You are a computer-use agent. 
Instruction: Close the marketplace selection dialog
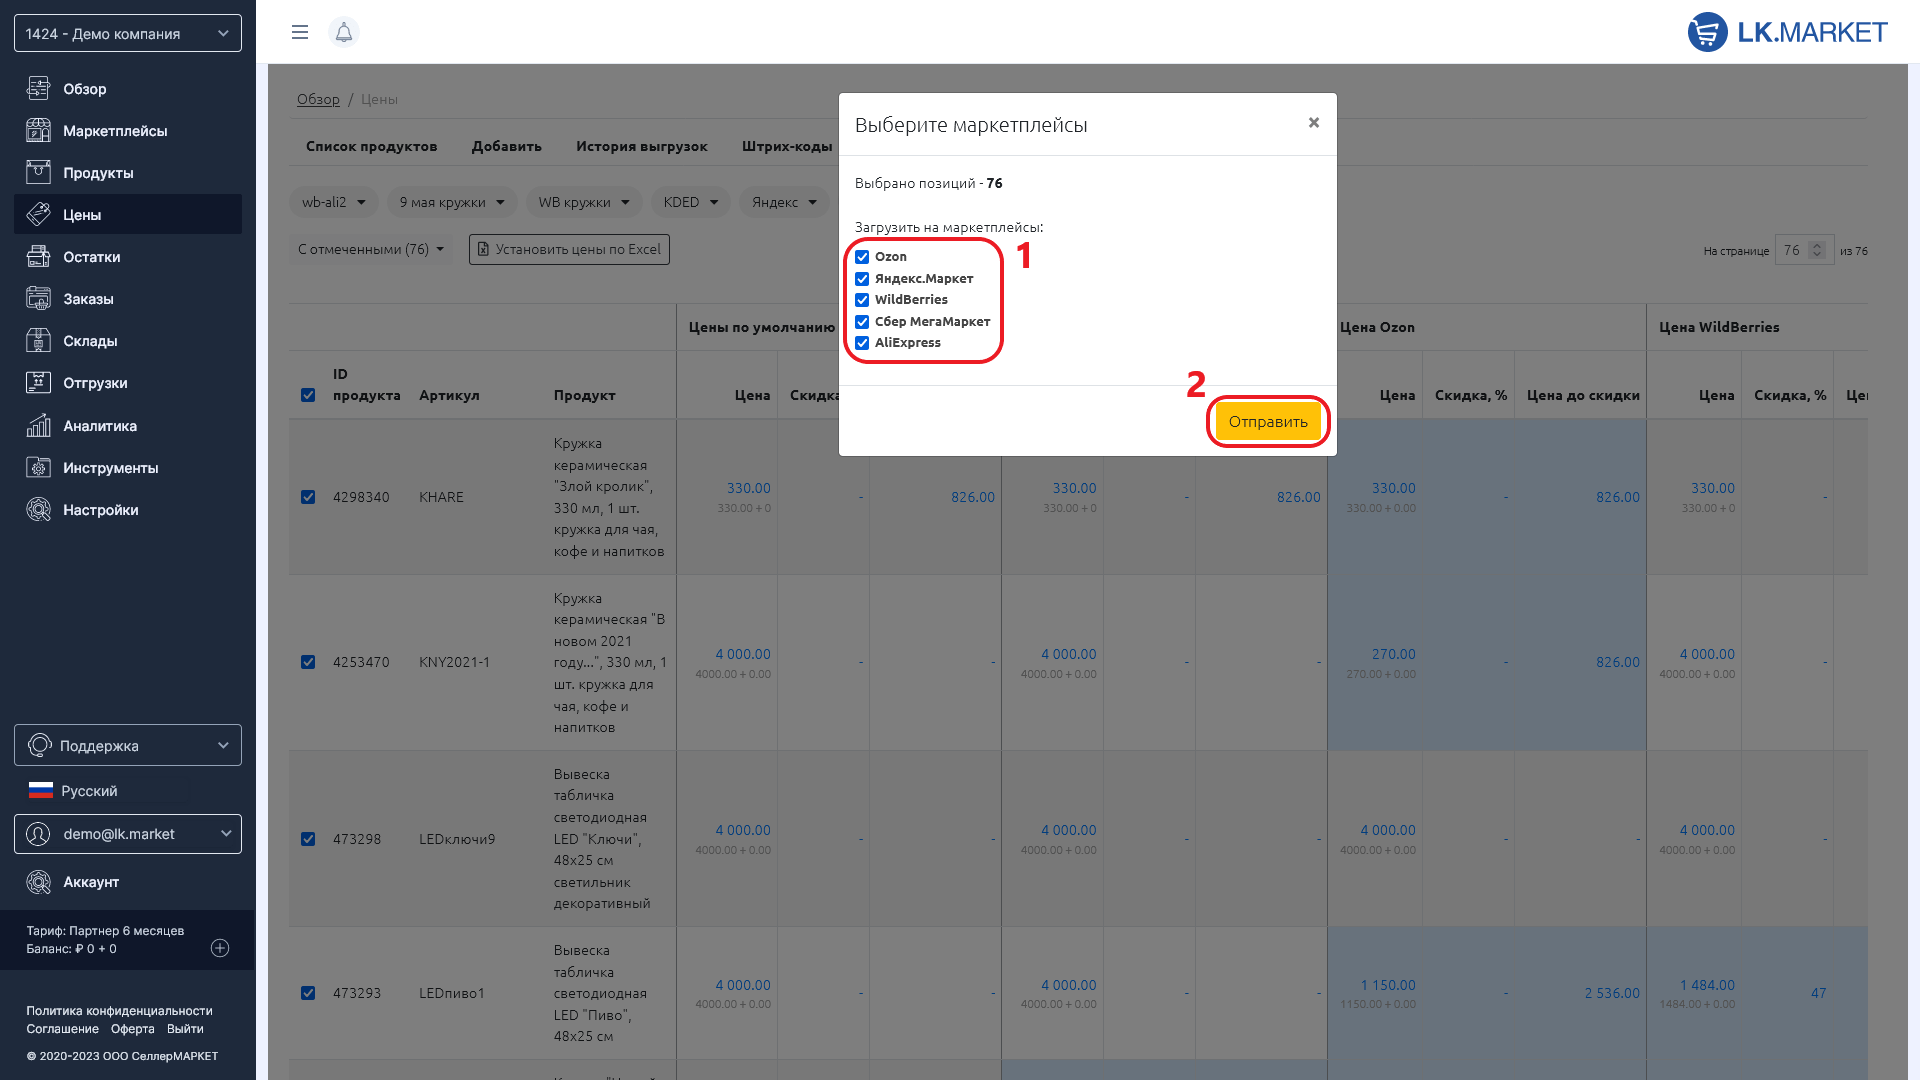point(1314,122)
